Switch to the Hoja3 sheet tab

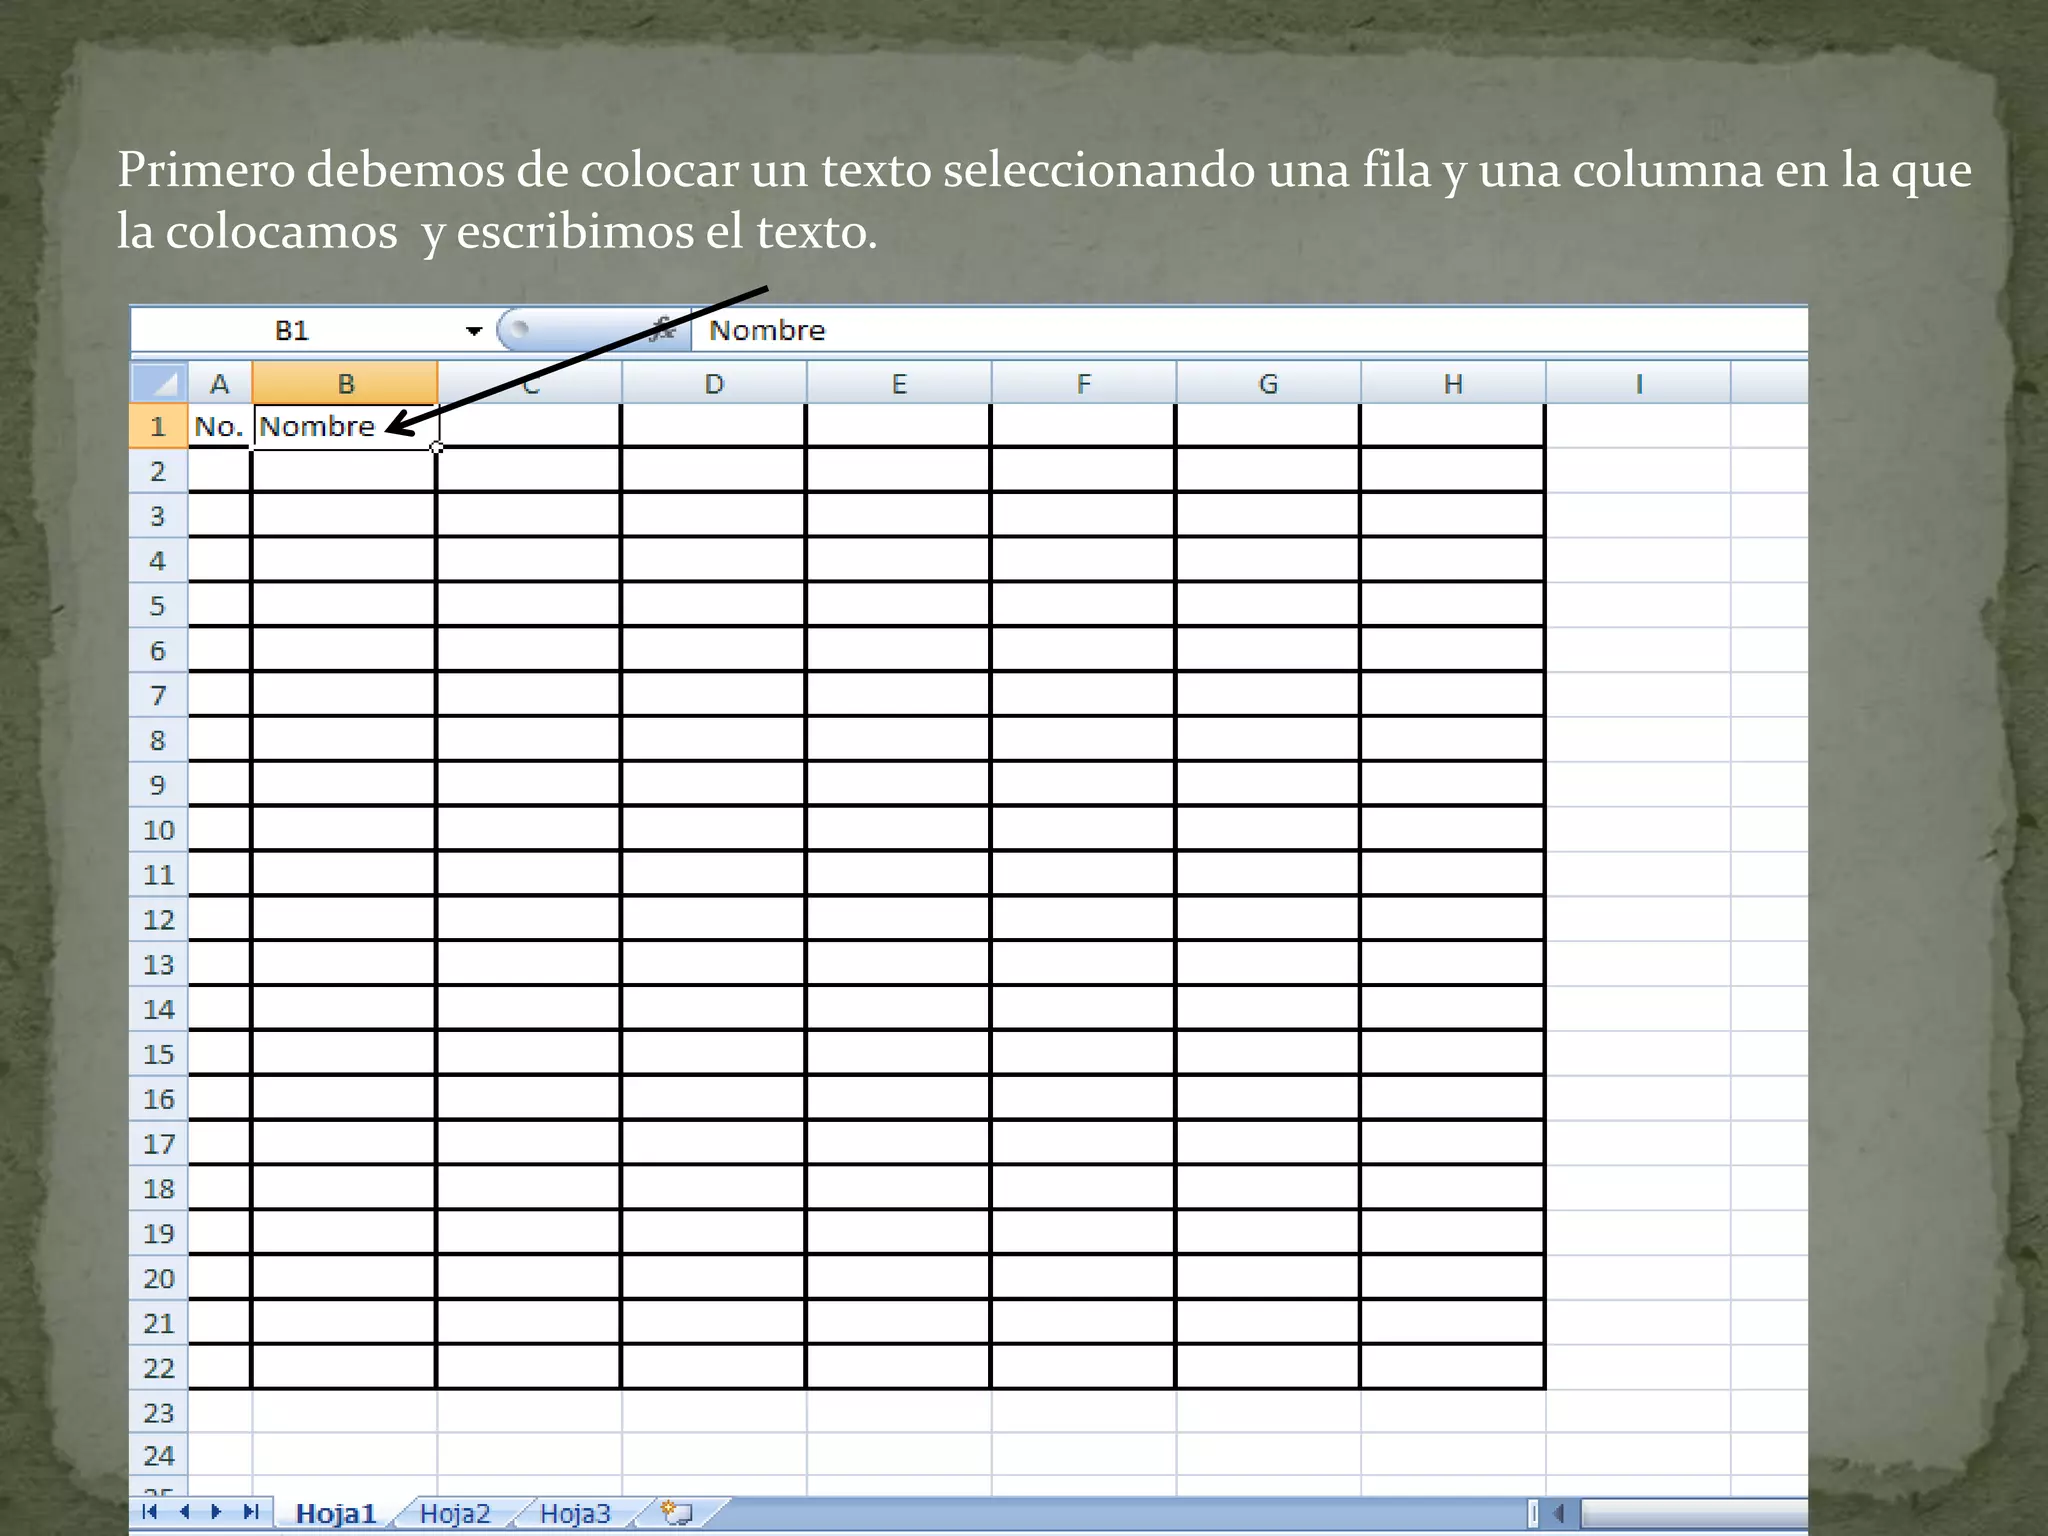[575, 1513]
